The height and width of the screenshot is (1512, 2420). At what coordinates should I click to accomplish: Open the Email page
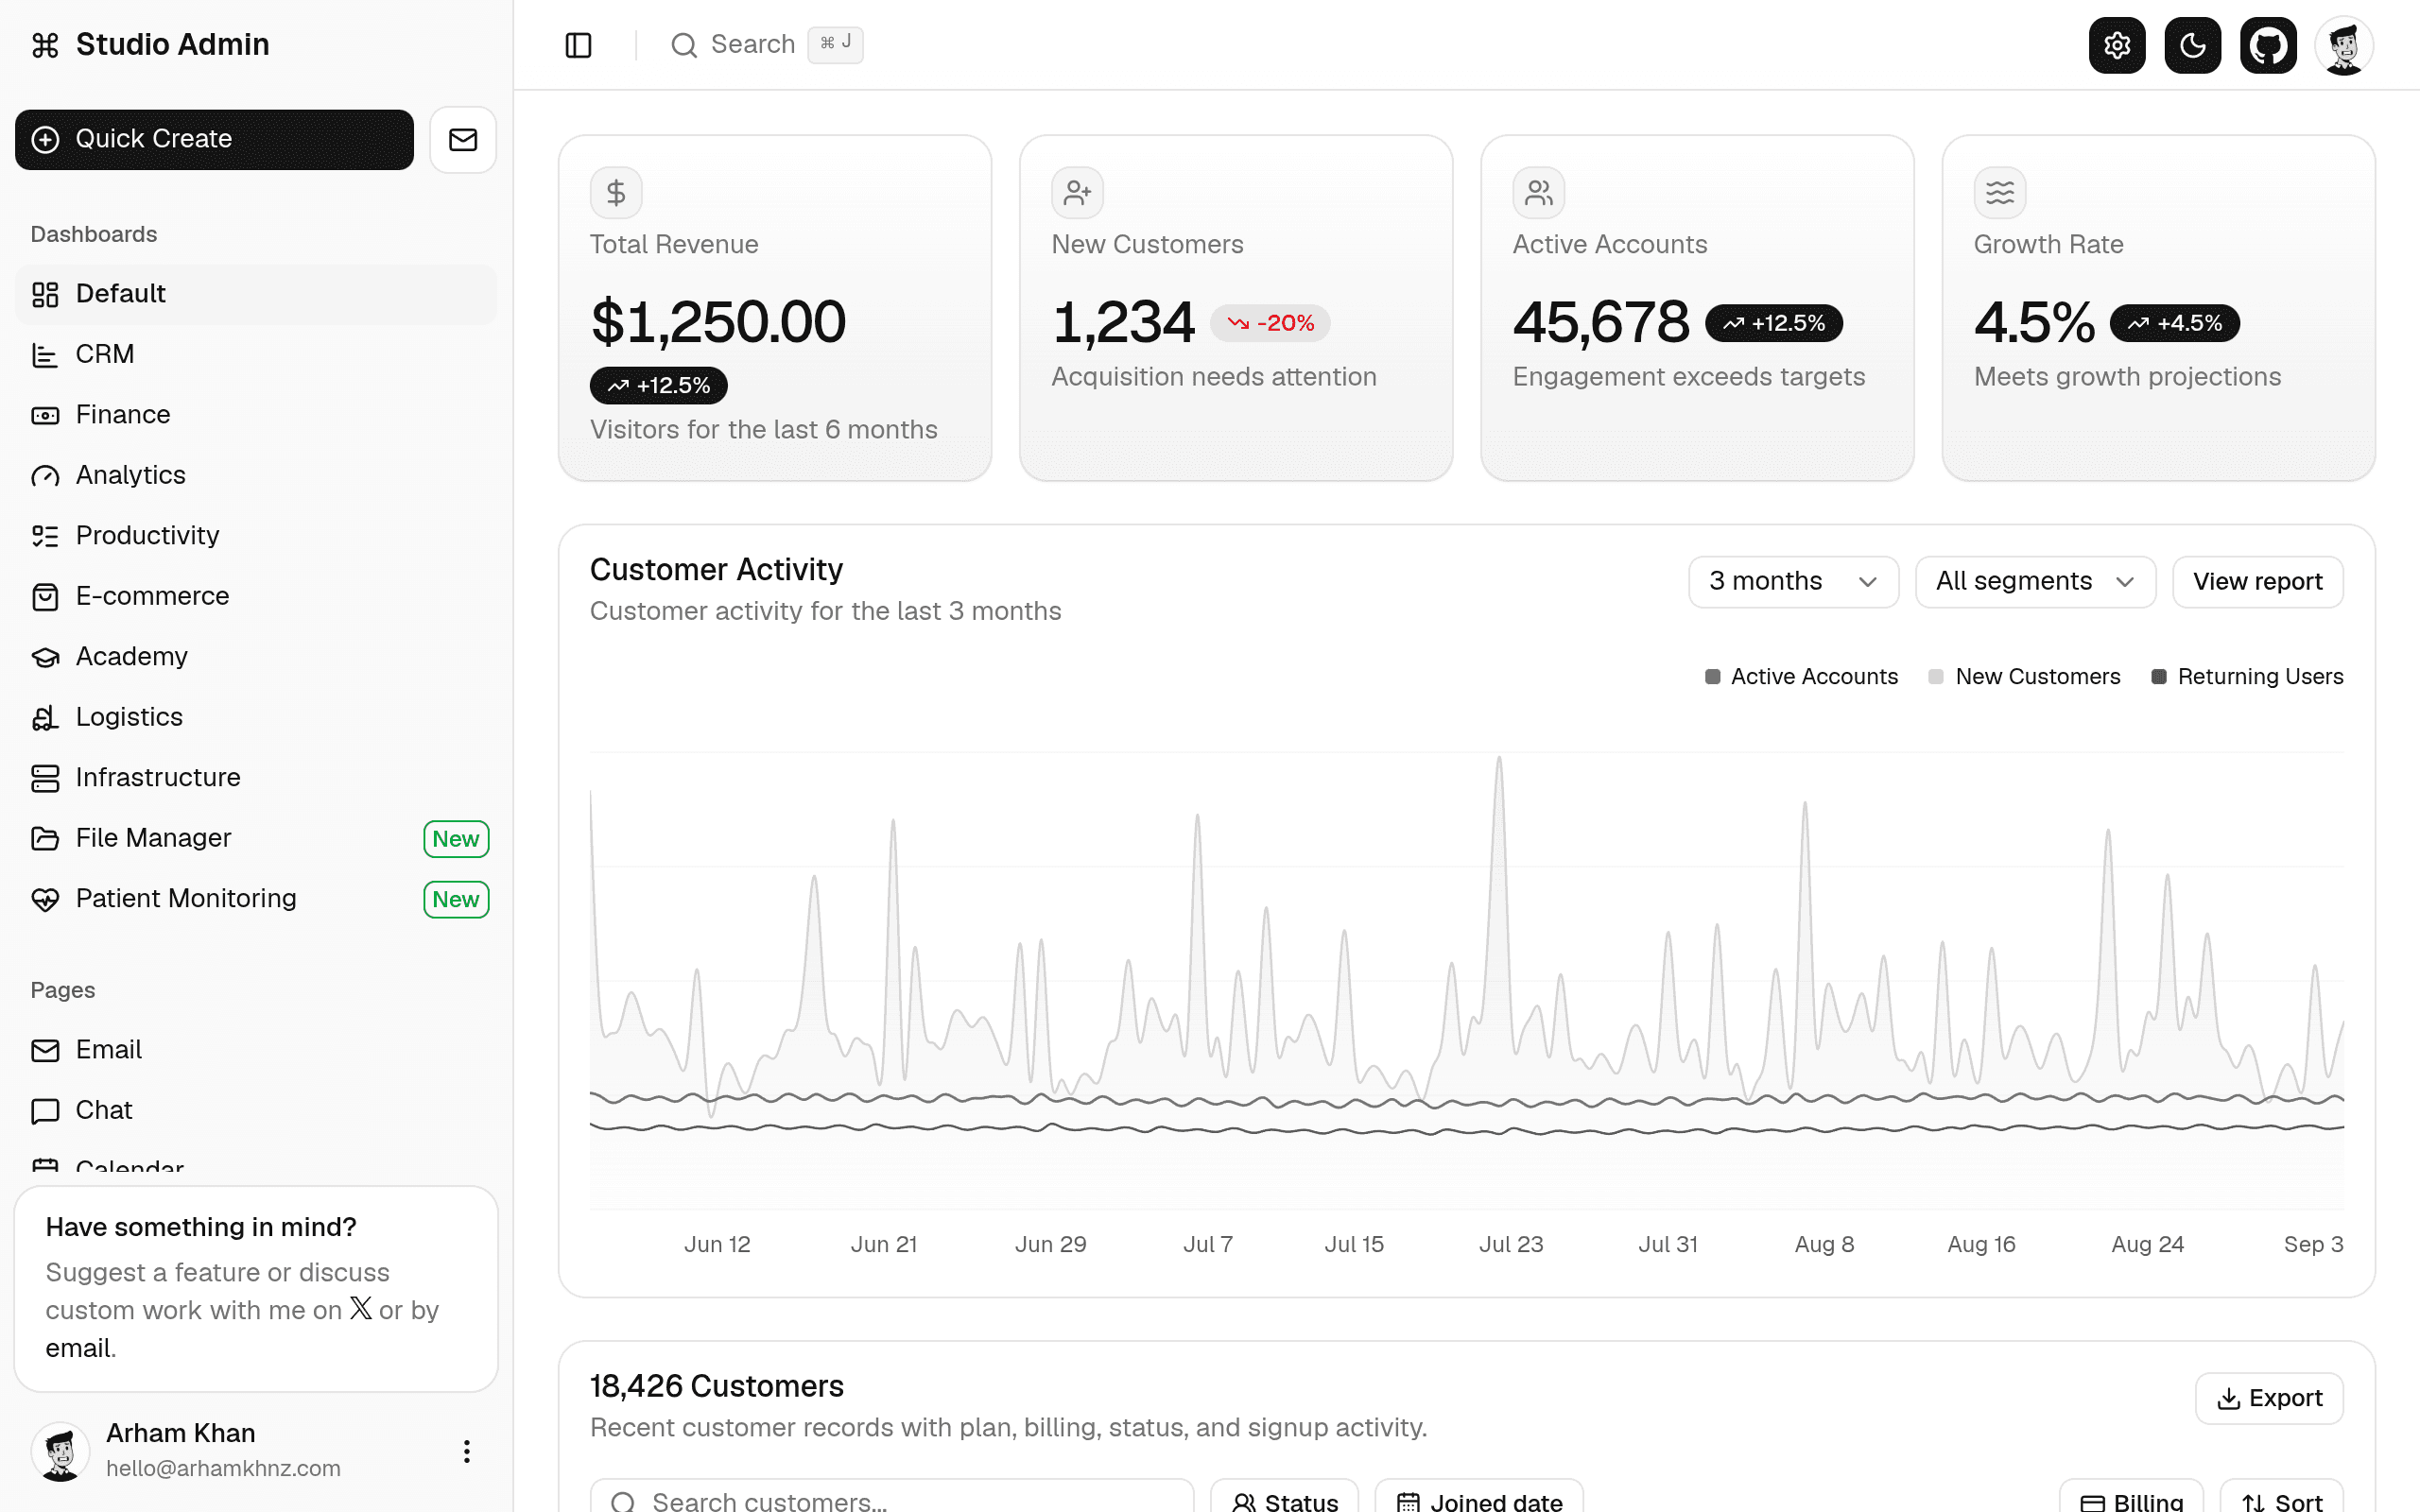(x=256, y=1050)
